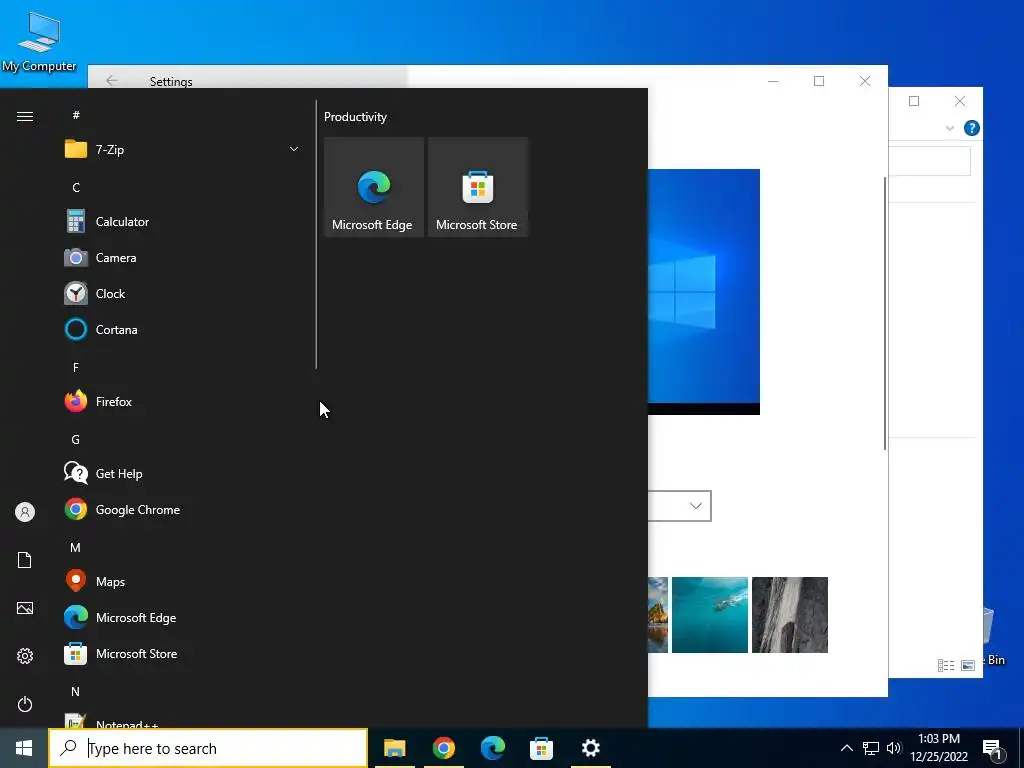Expand the ribbon chevron in Explorer window

pyautogui.click(x=950, y=129)
